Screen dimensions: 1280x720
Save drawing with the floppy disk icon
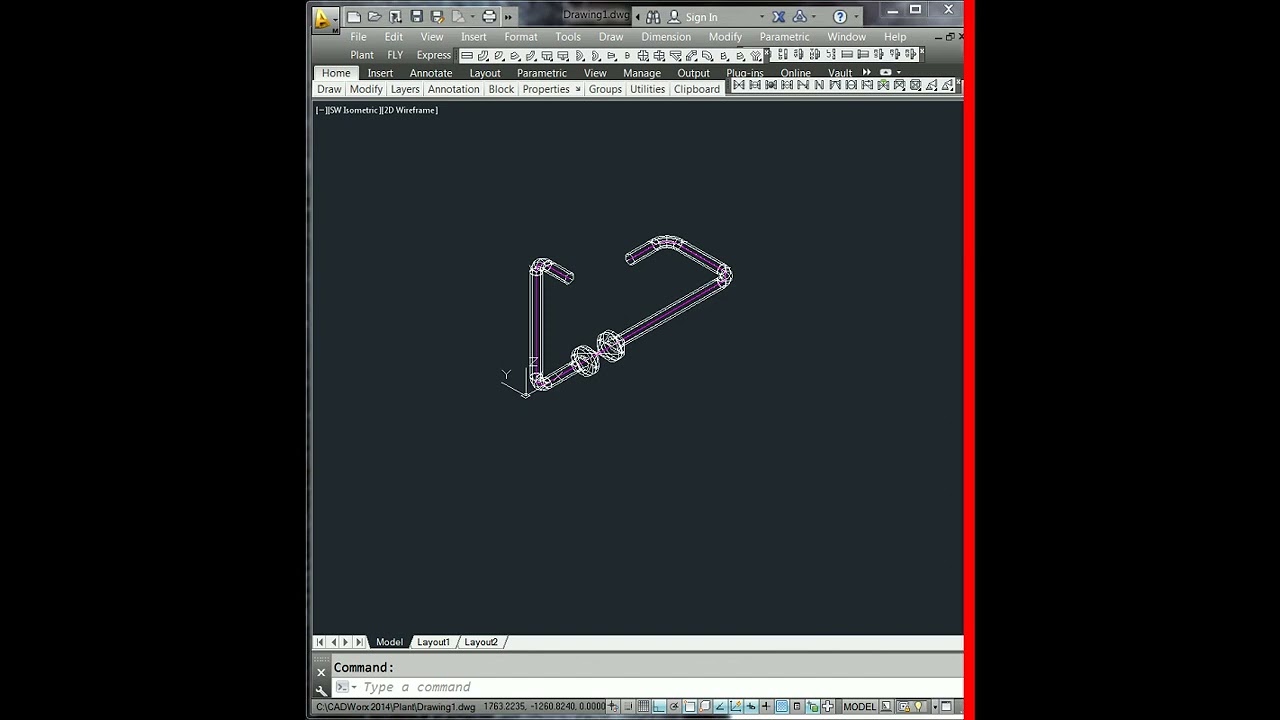click(416, 17)
